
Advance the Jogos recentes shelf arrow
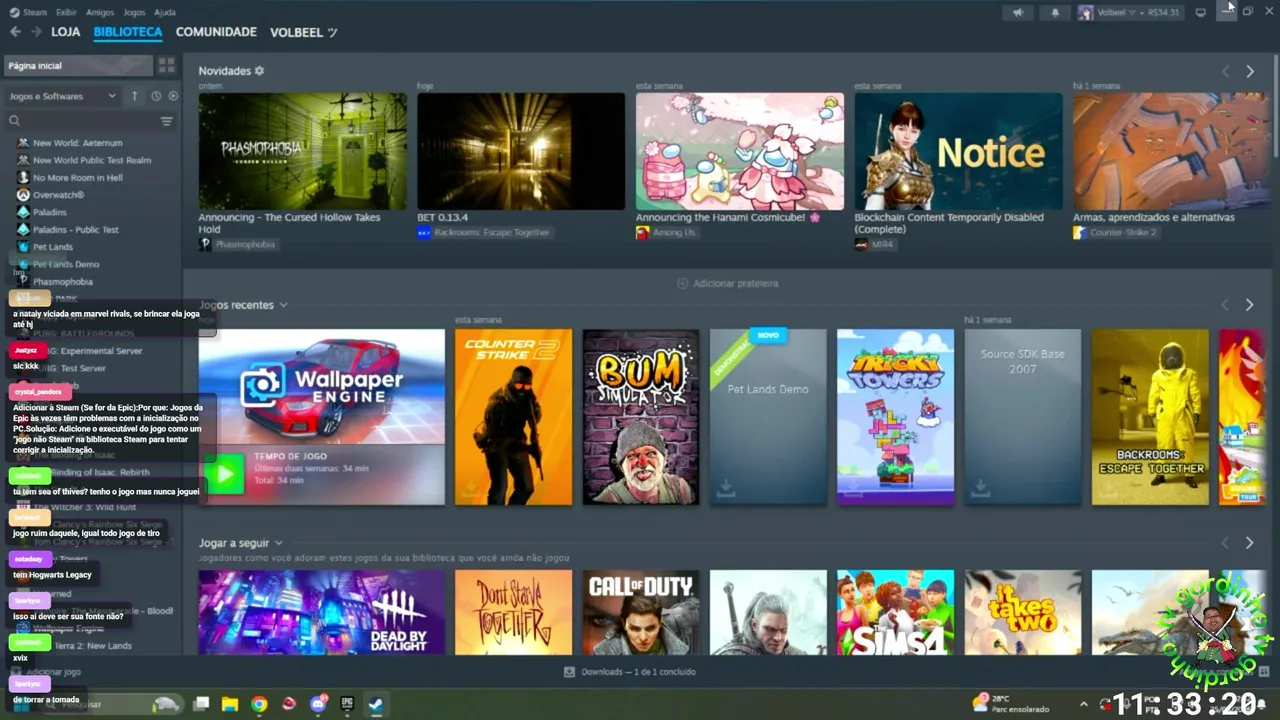point(1249,305)
